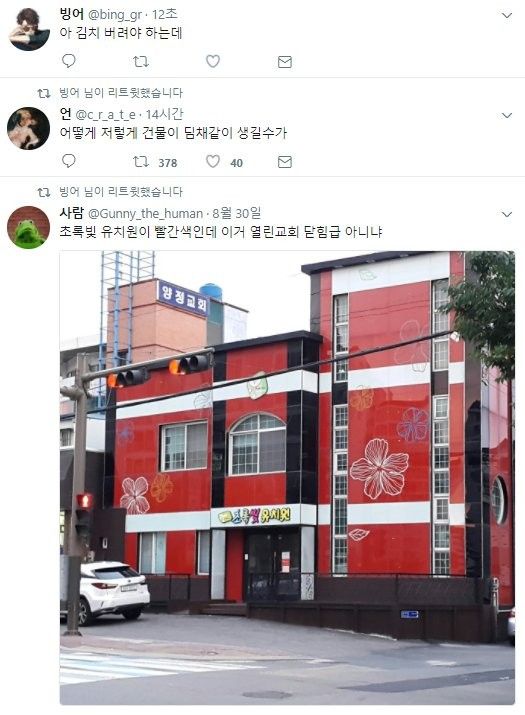The width and height of the screenshot is (525, 715).
Task: Click the green frog avatar of 사람
Action: click(x=28, y=228)
